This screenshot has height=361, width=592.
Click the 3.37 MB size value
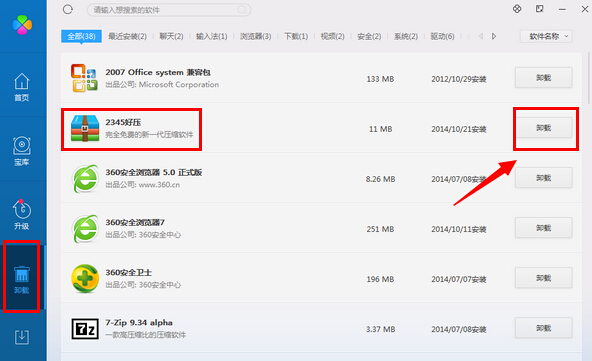[x=380, y=329]
